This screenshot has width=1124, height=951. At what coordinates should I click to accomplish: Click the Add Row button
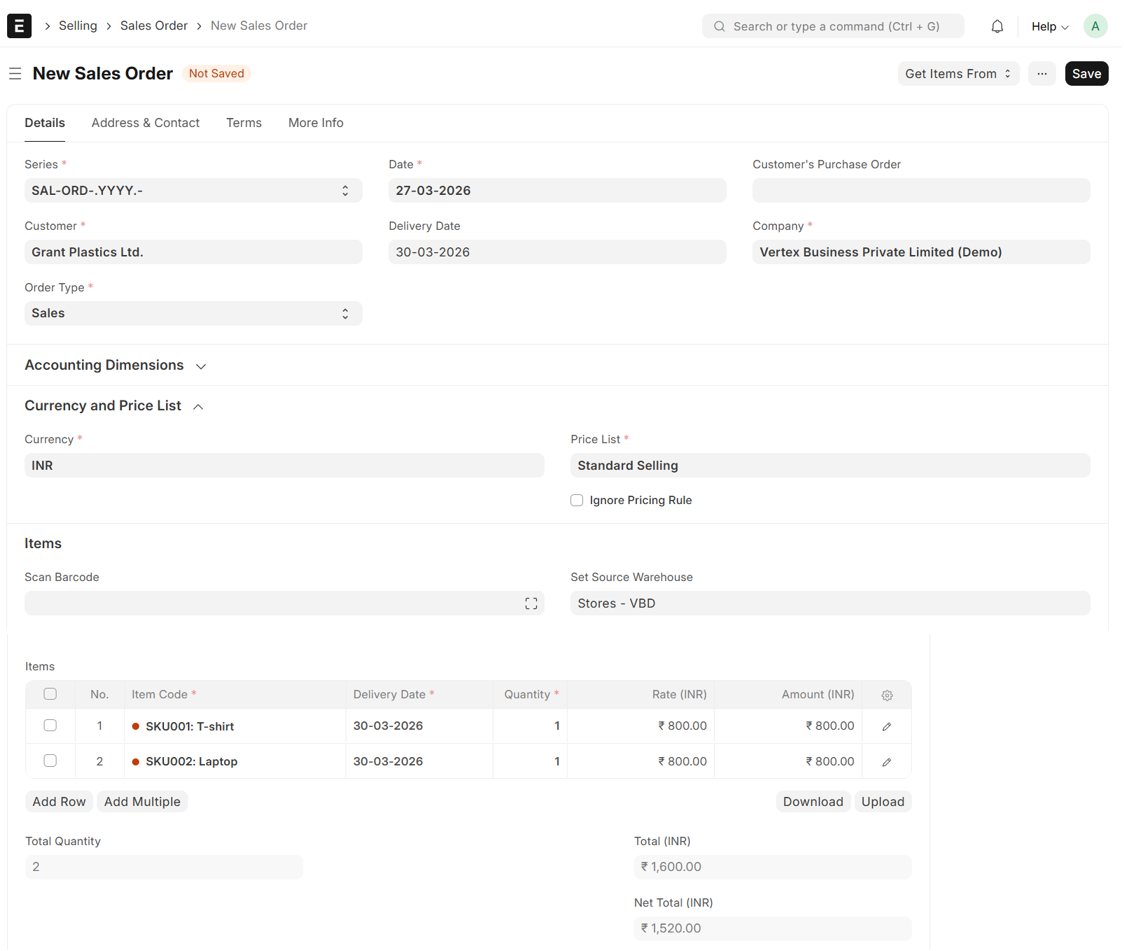[x=59, y=802]
